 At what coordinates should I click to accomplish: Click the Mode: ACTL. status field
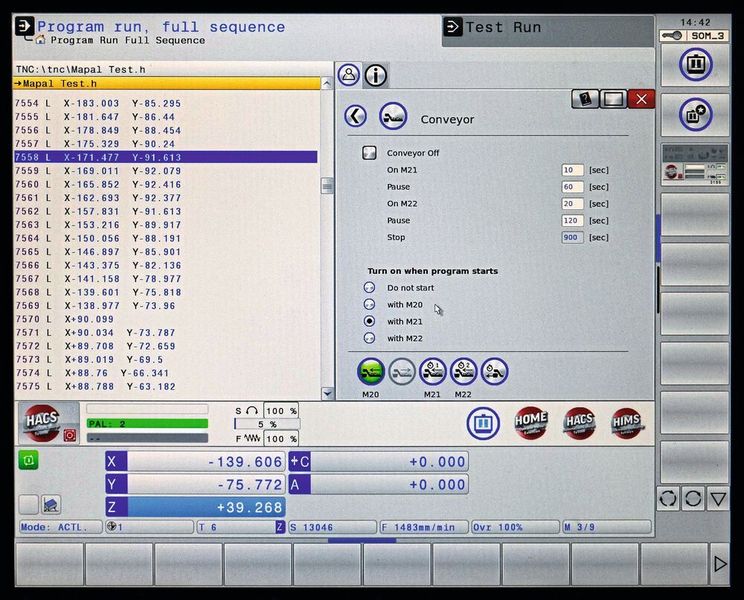(x=61, y=527)
